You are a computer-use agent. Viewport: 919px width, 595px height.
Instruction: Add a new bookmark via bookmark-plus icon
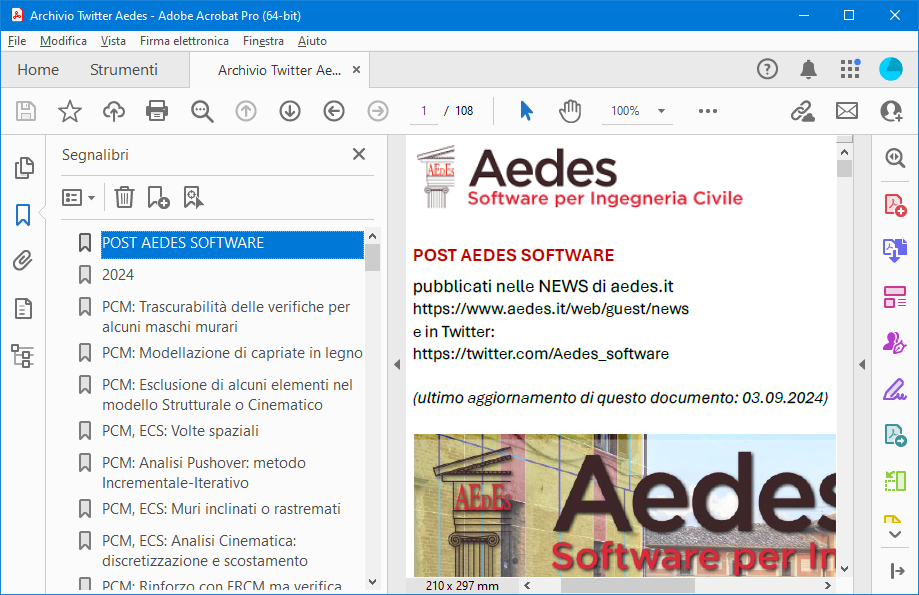tap(157, 197)
